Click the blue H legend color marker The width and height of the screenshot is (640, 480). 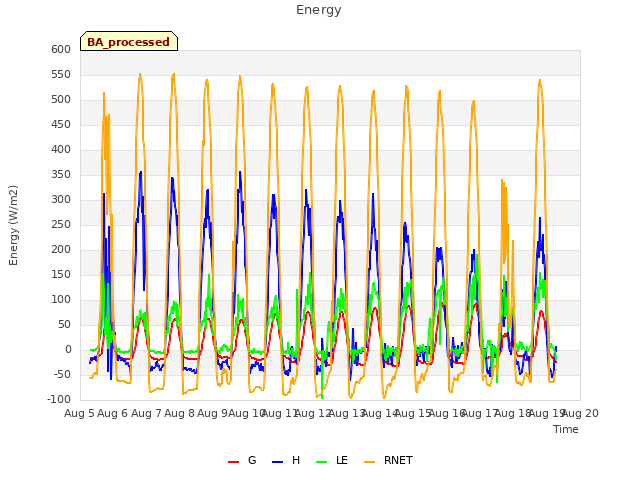click(277, 462)
